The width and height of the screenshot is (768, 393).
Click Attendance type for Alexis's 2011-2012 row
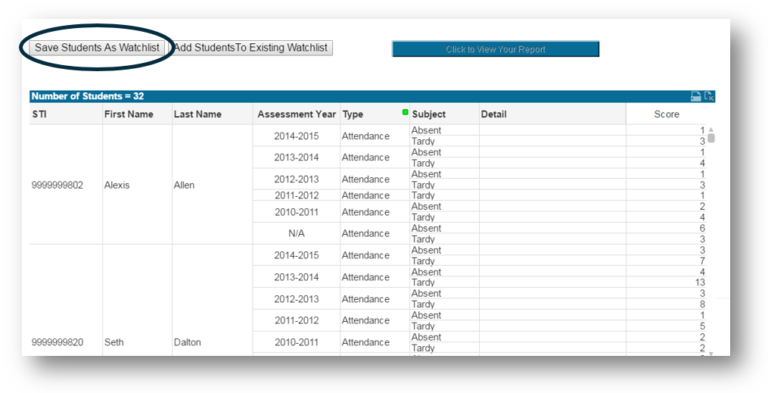375,195
